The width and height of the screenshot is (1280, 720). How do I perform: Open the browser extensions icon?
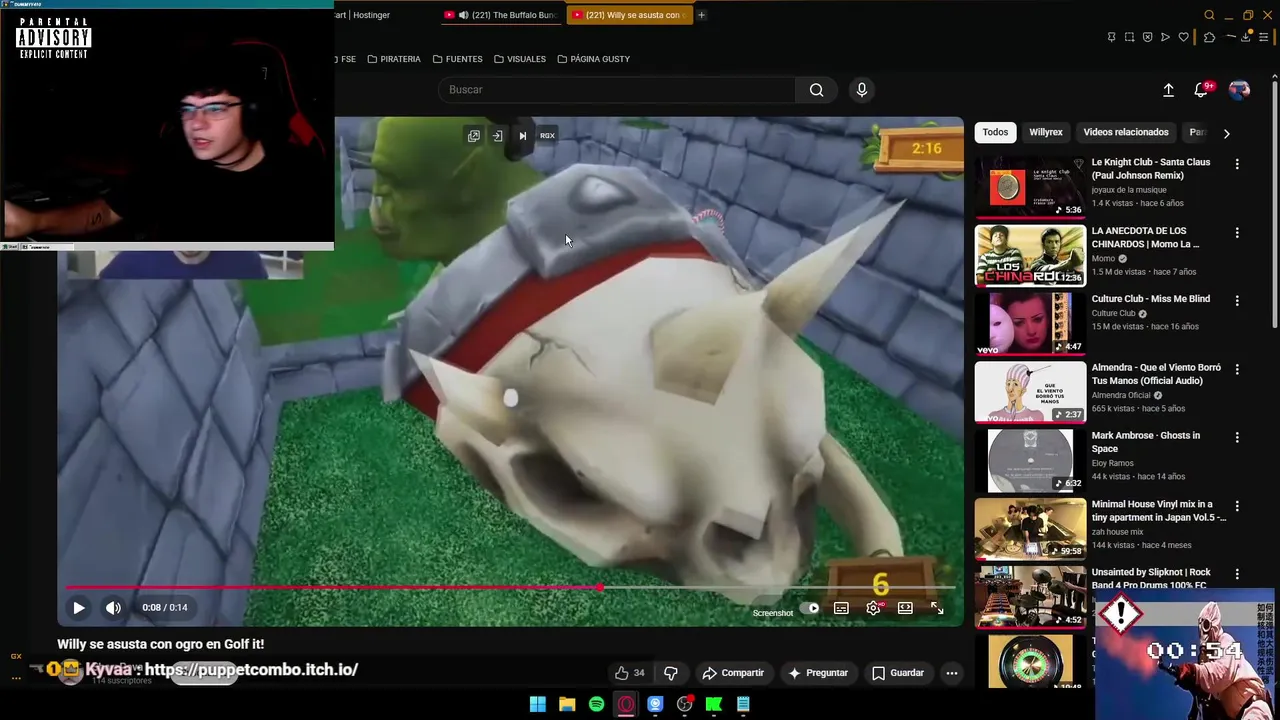coord(1209,37)
